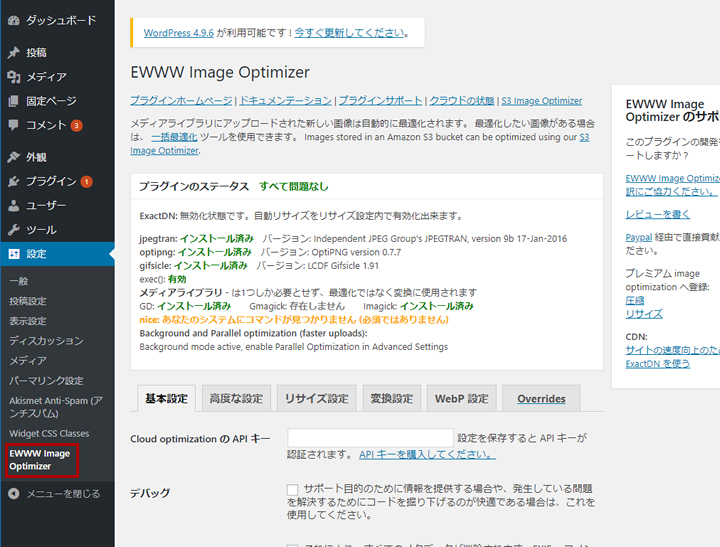Click the user silhouette icon beside ユーザー
The image size is (720, 547).
pos(14,206)
